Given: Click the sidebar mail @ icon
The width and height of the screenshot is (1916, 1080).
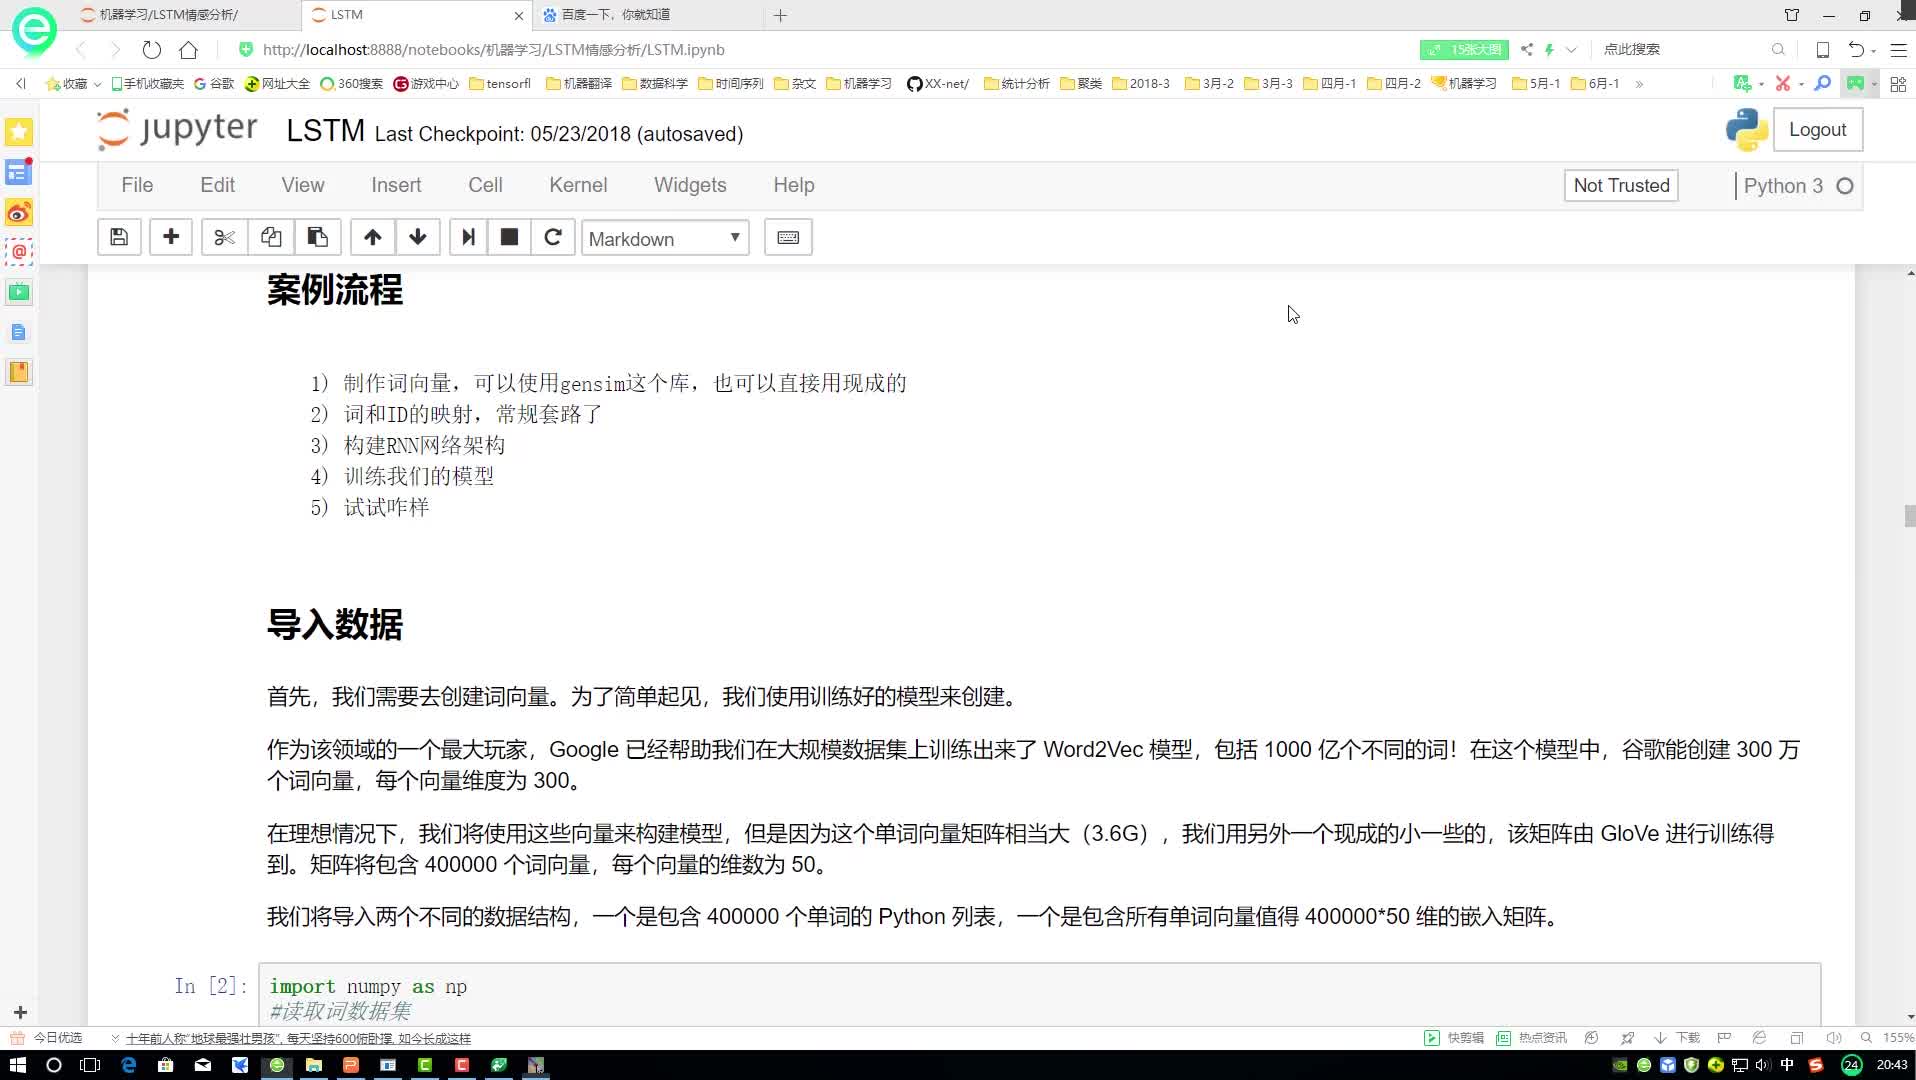Looking at the screenshot, I should coord(19,252).
